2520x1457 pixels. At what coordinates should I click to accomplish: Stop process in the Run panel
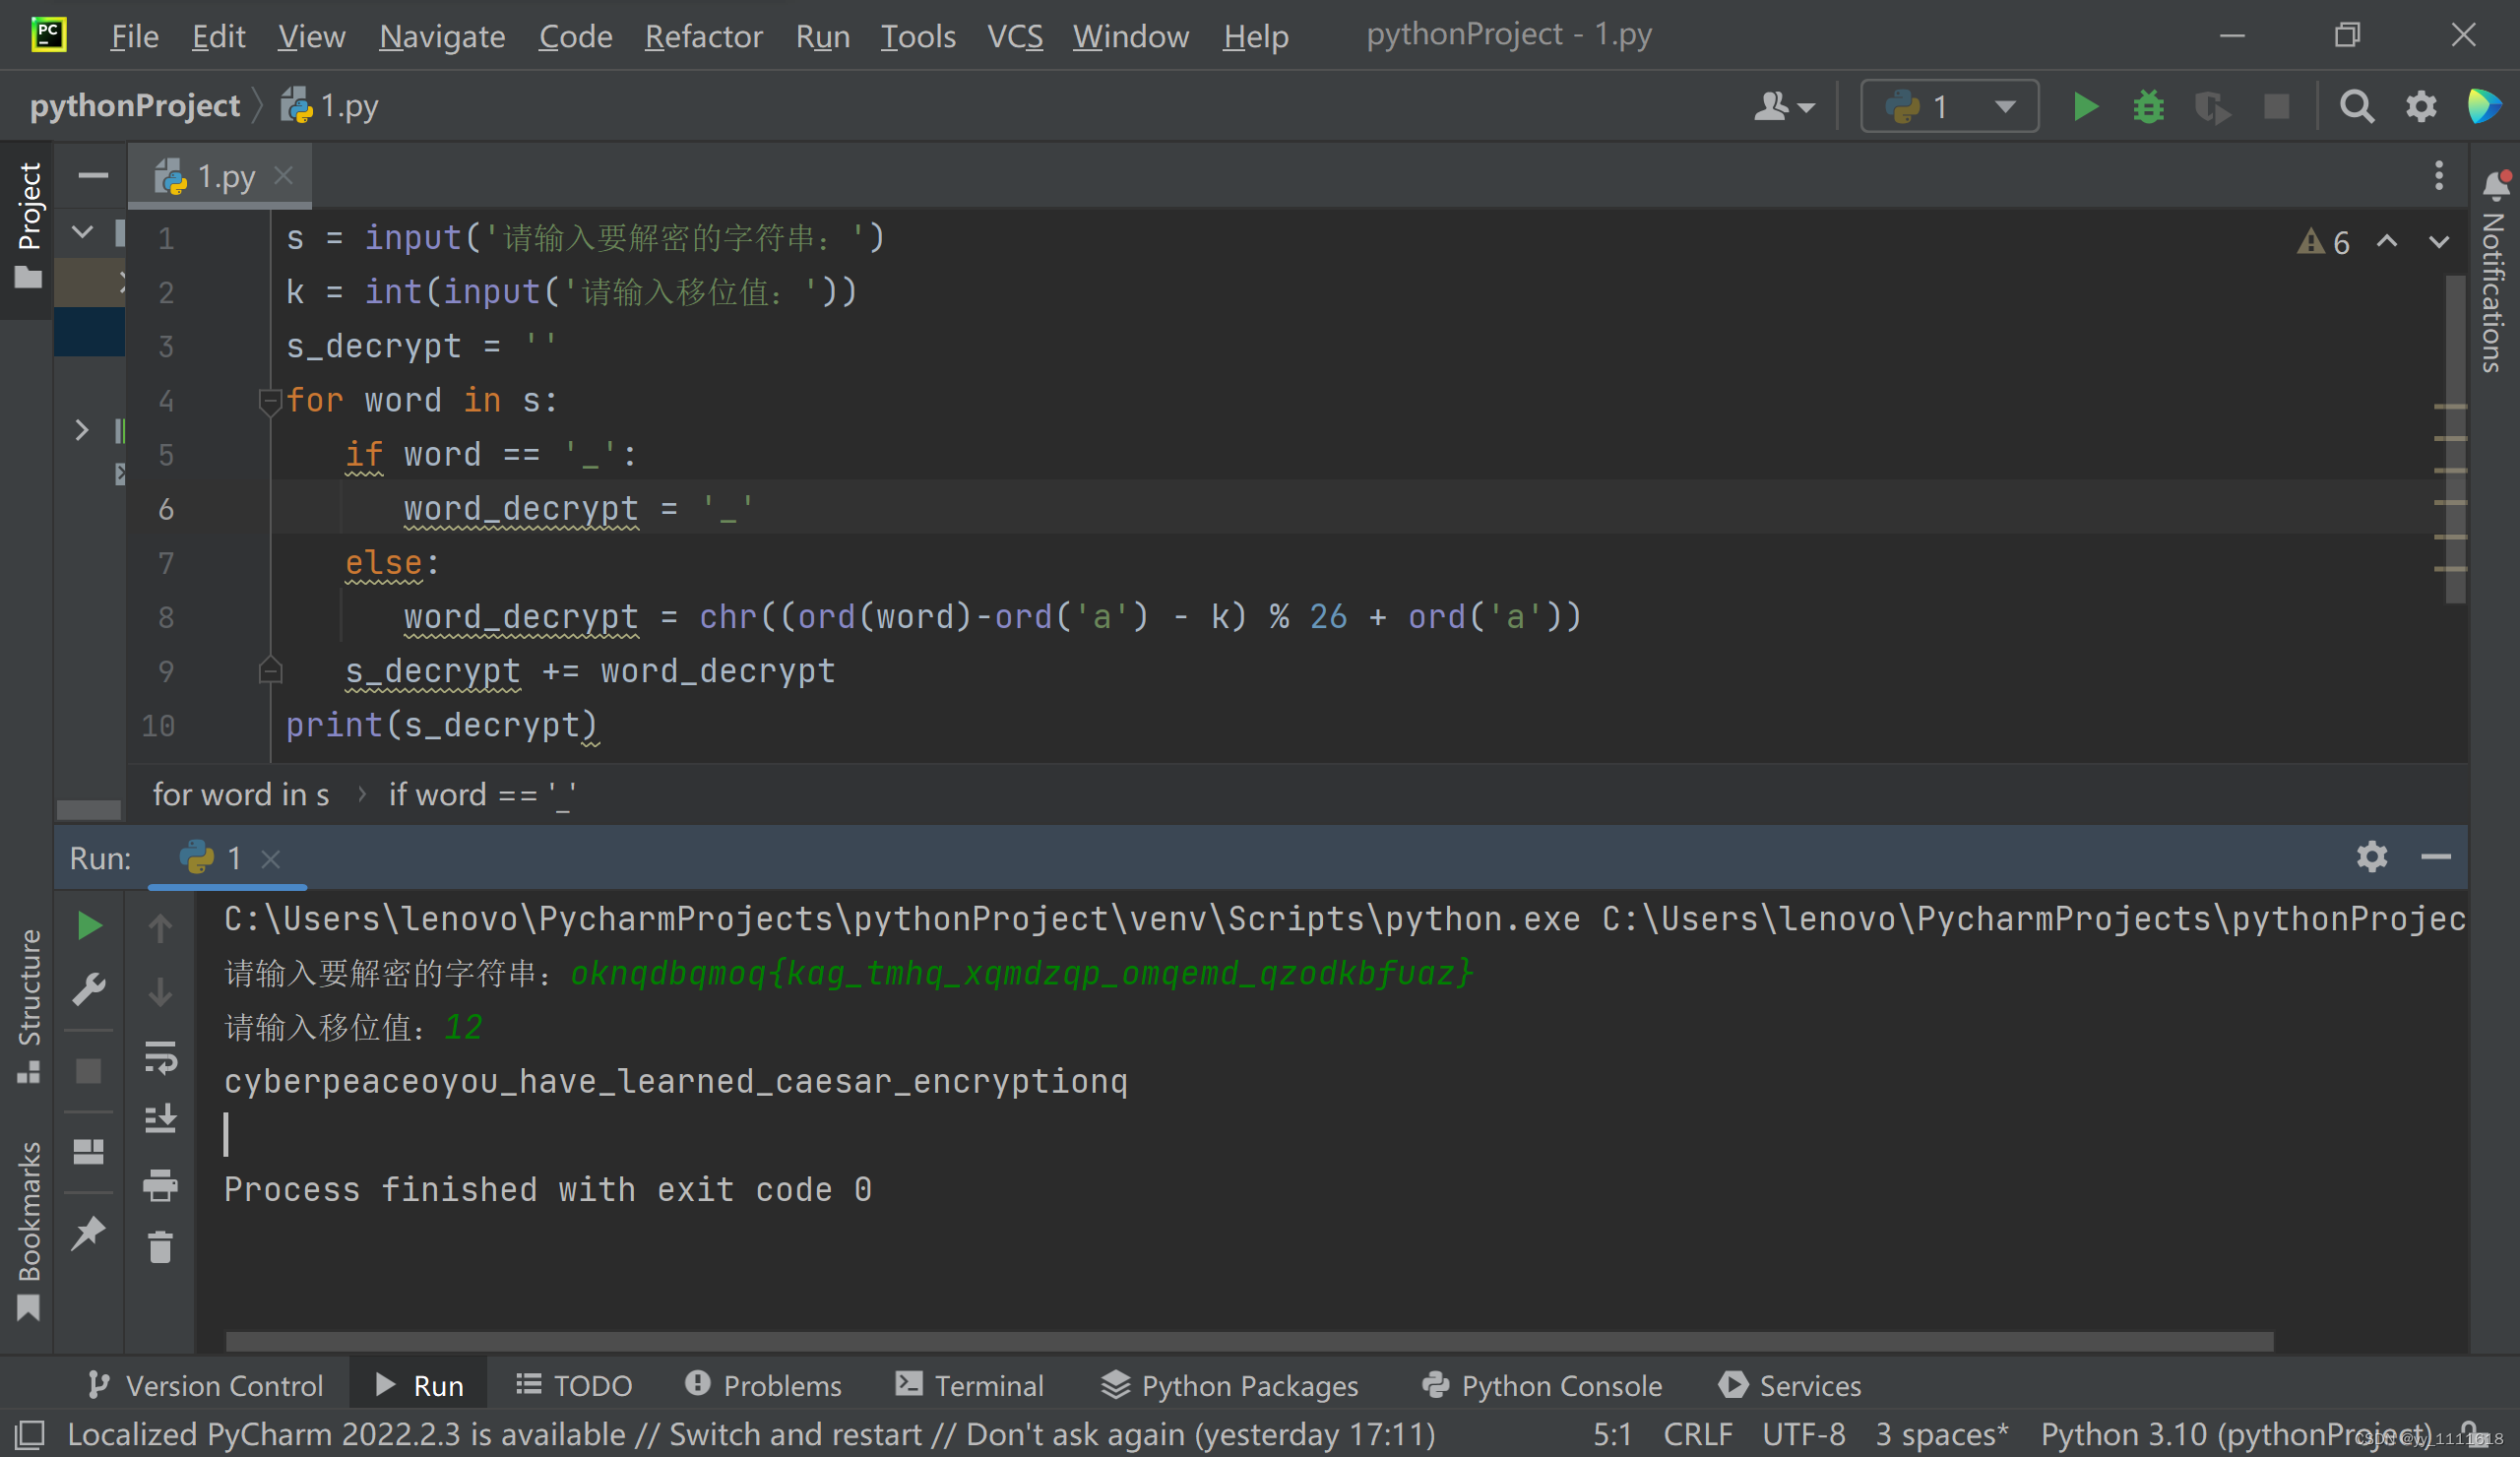click(x=89, y=1071)
